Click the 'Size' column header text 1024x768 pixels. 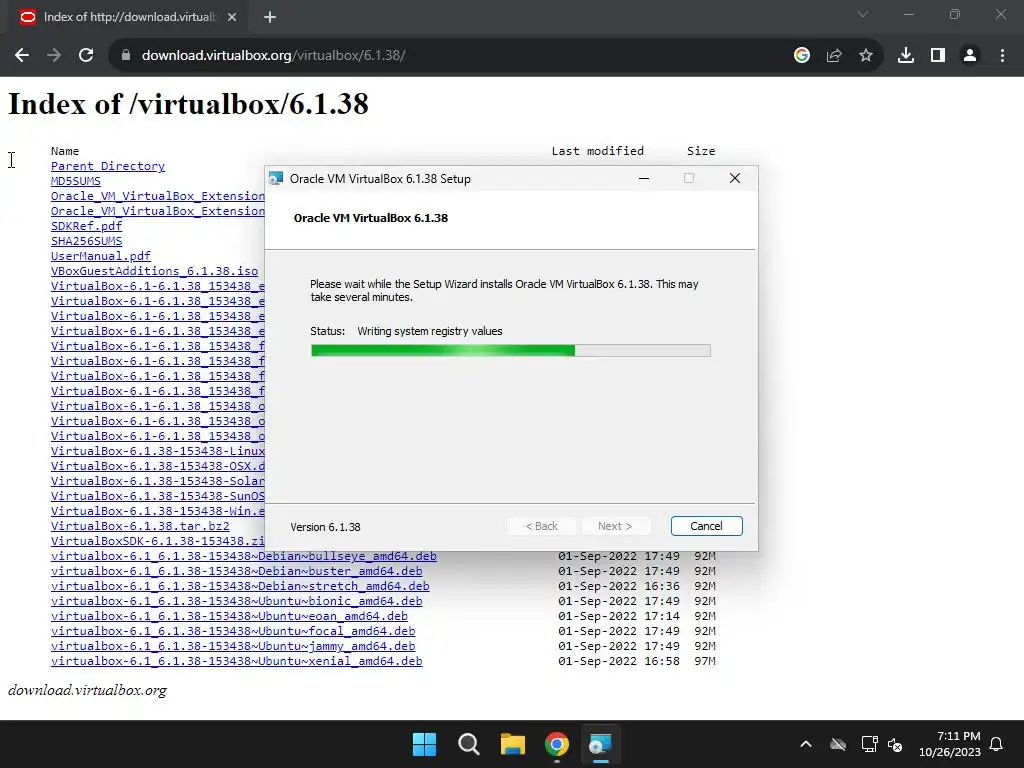point(701,151)
